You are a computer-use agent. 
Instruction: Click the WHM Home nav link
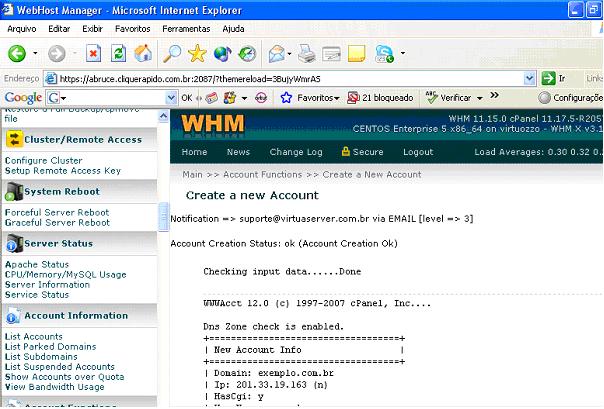coord(194,152)
